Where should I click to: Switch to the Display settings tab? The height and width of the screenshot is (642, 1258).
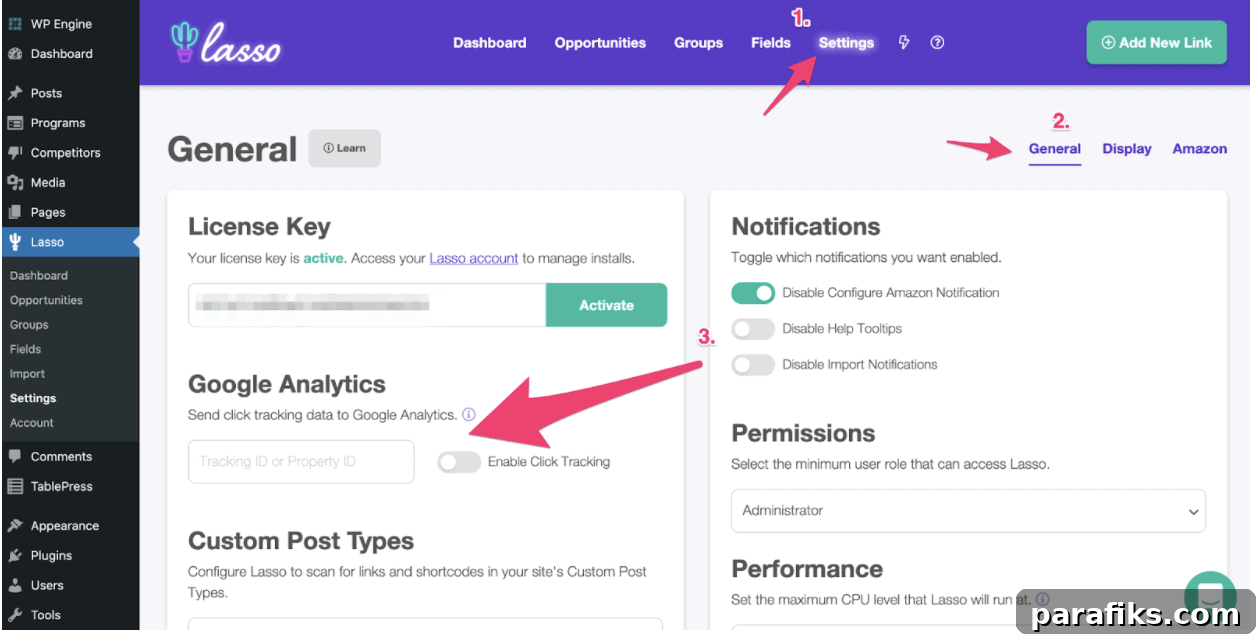point(1127,149)
